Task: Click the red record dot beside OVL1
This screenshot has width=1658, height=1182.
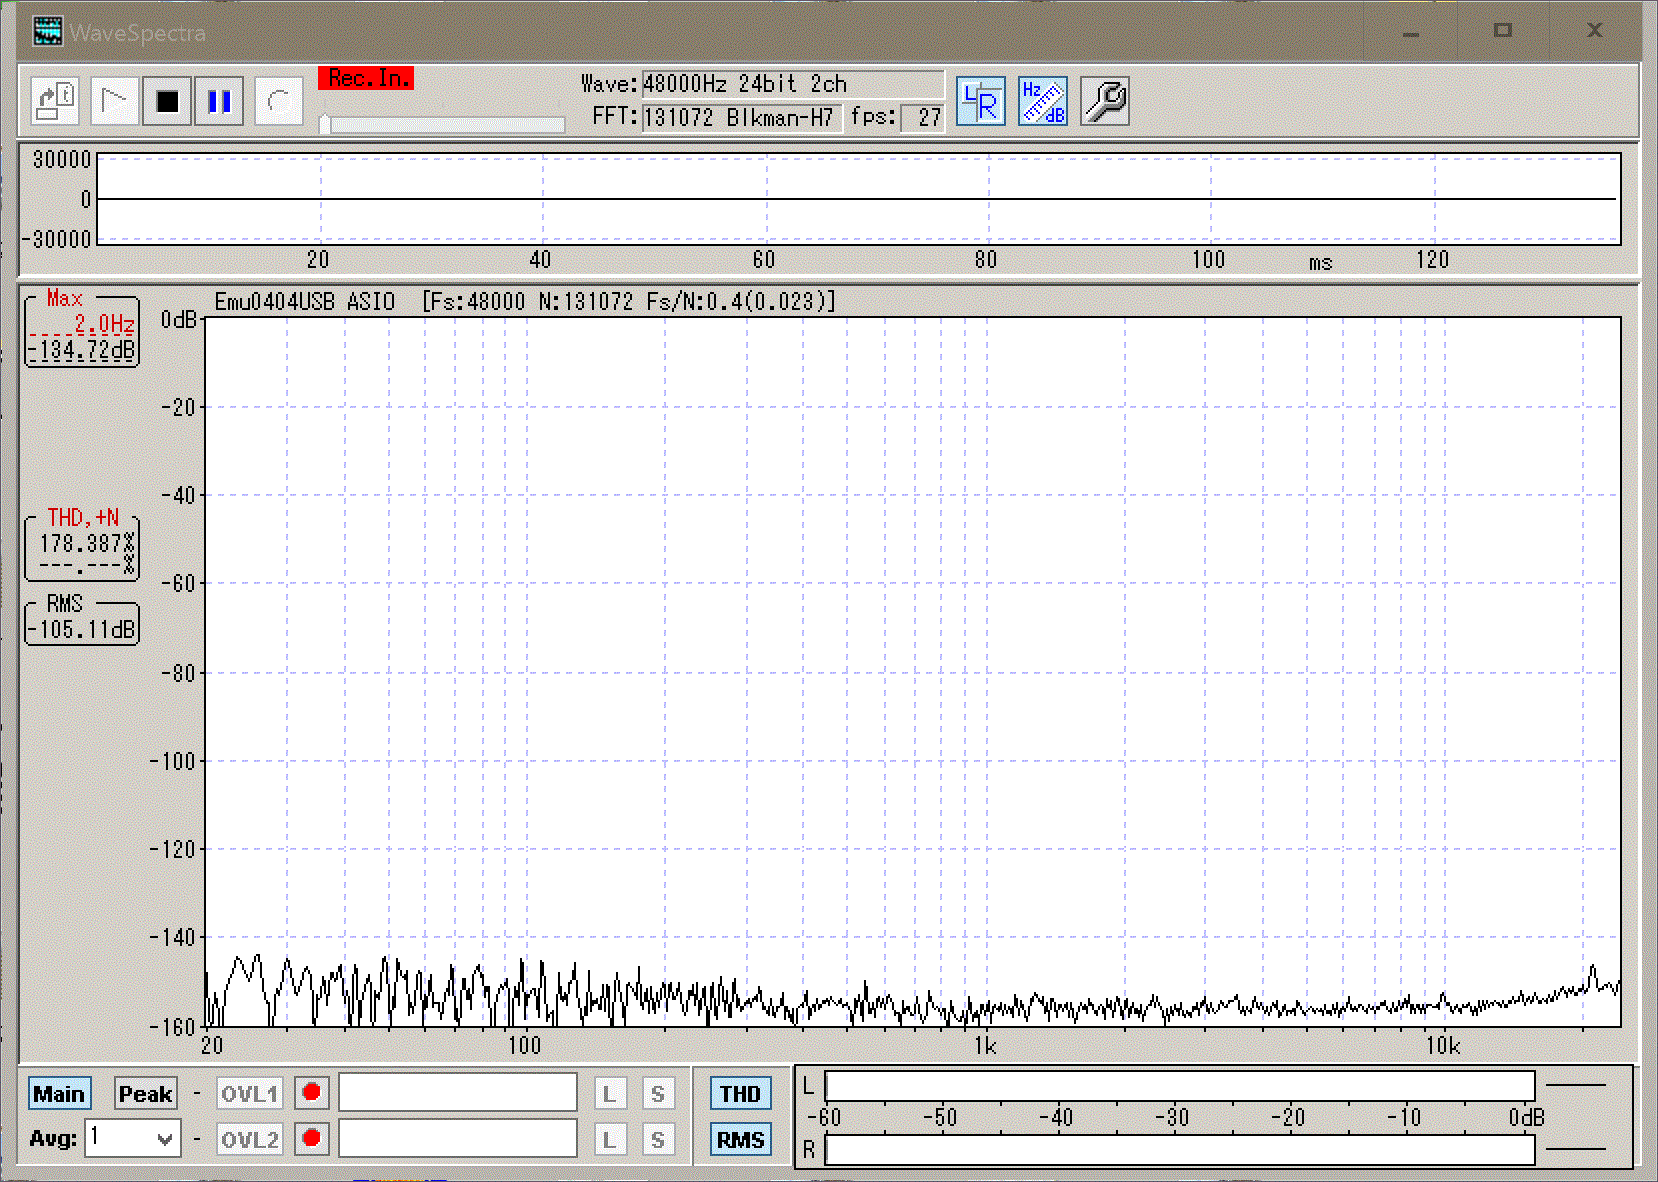Action: coord(311,1093)
